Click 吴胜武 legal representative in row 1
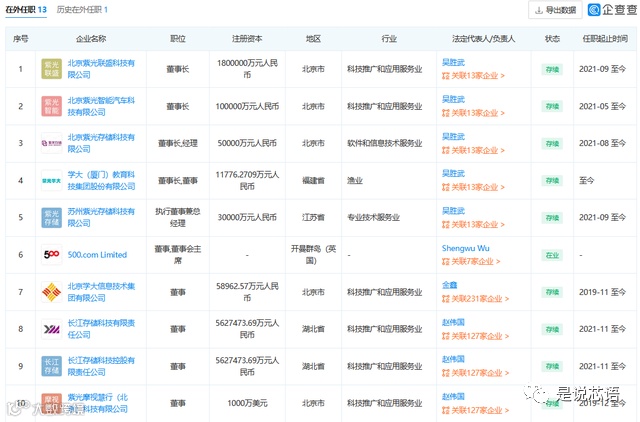 pyautogui.click(x=453, y=62)
